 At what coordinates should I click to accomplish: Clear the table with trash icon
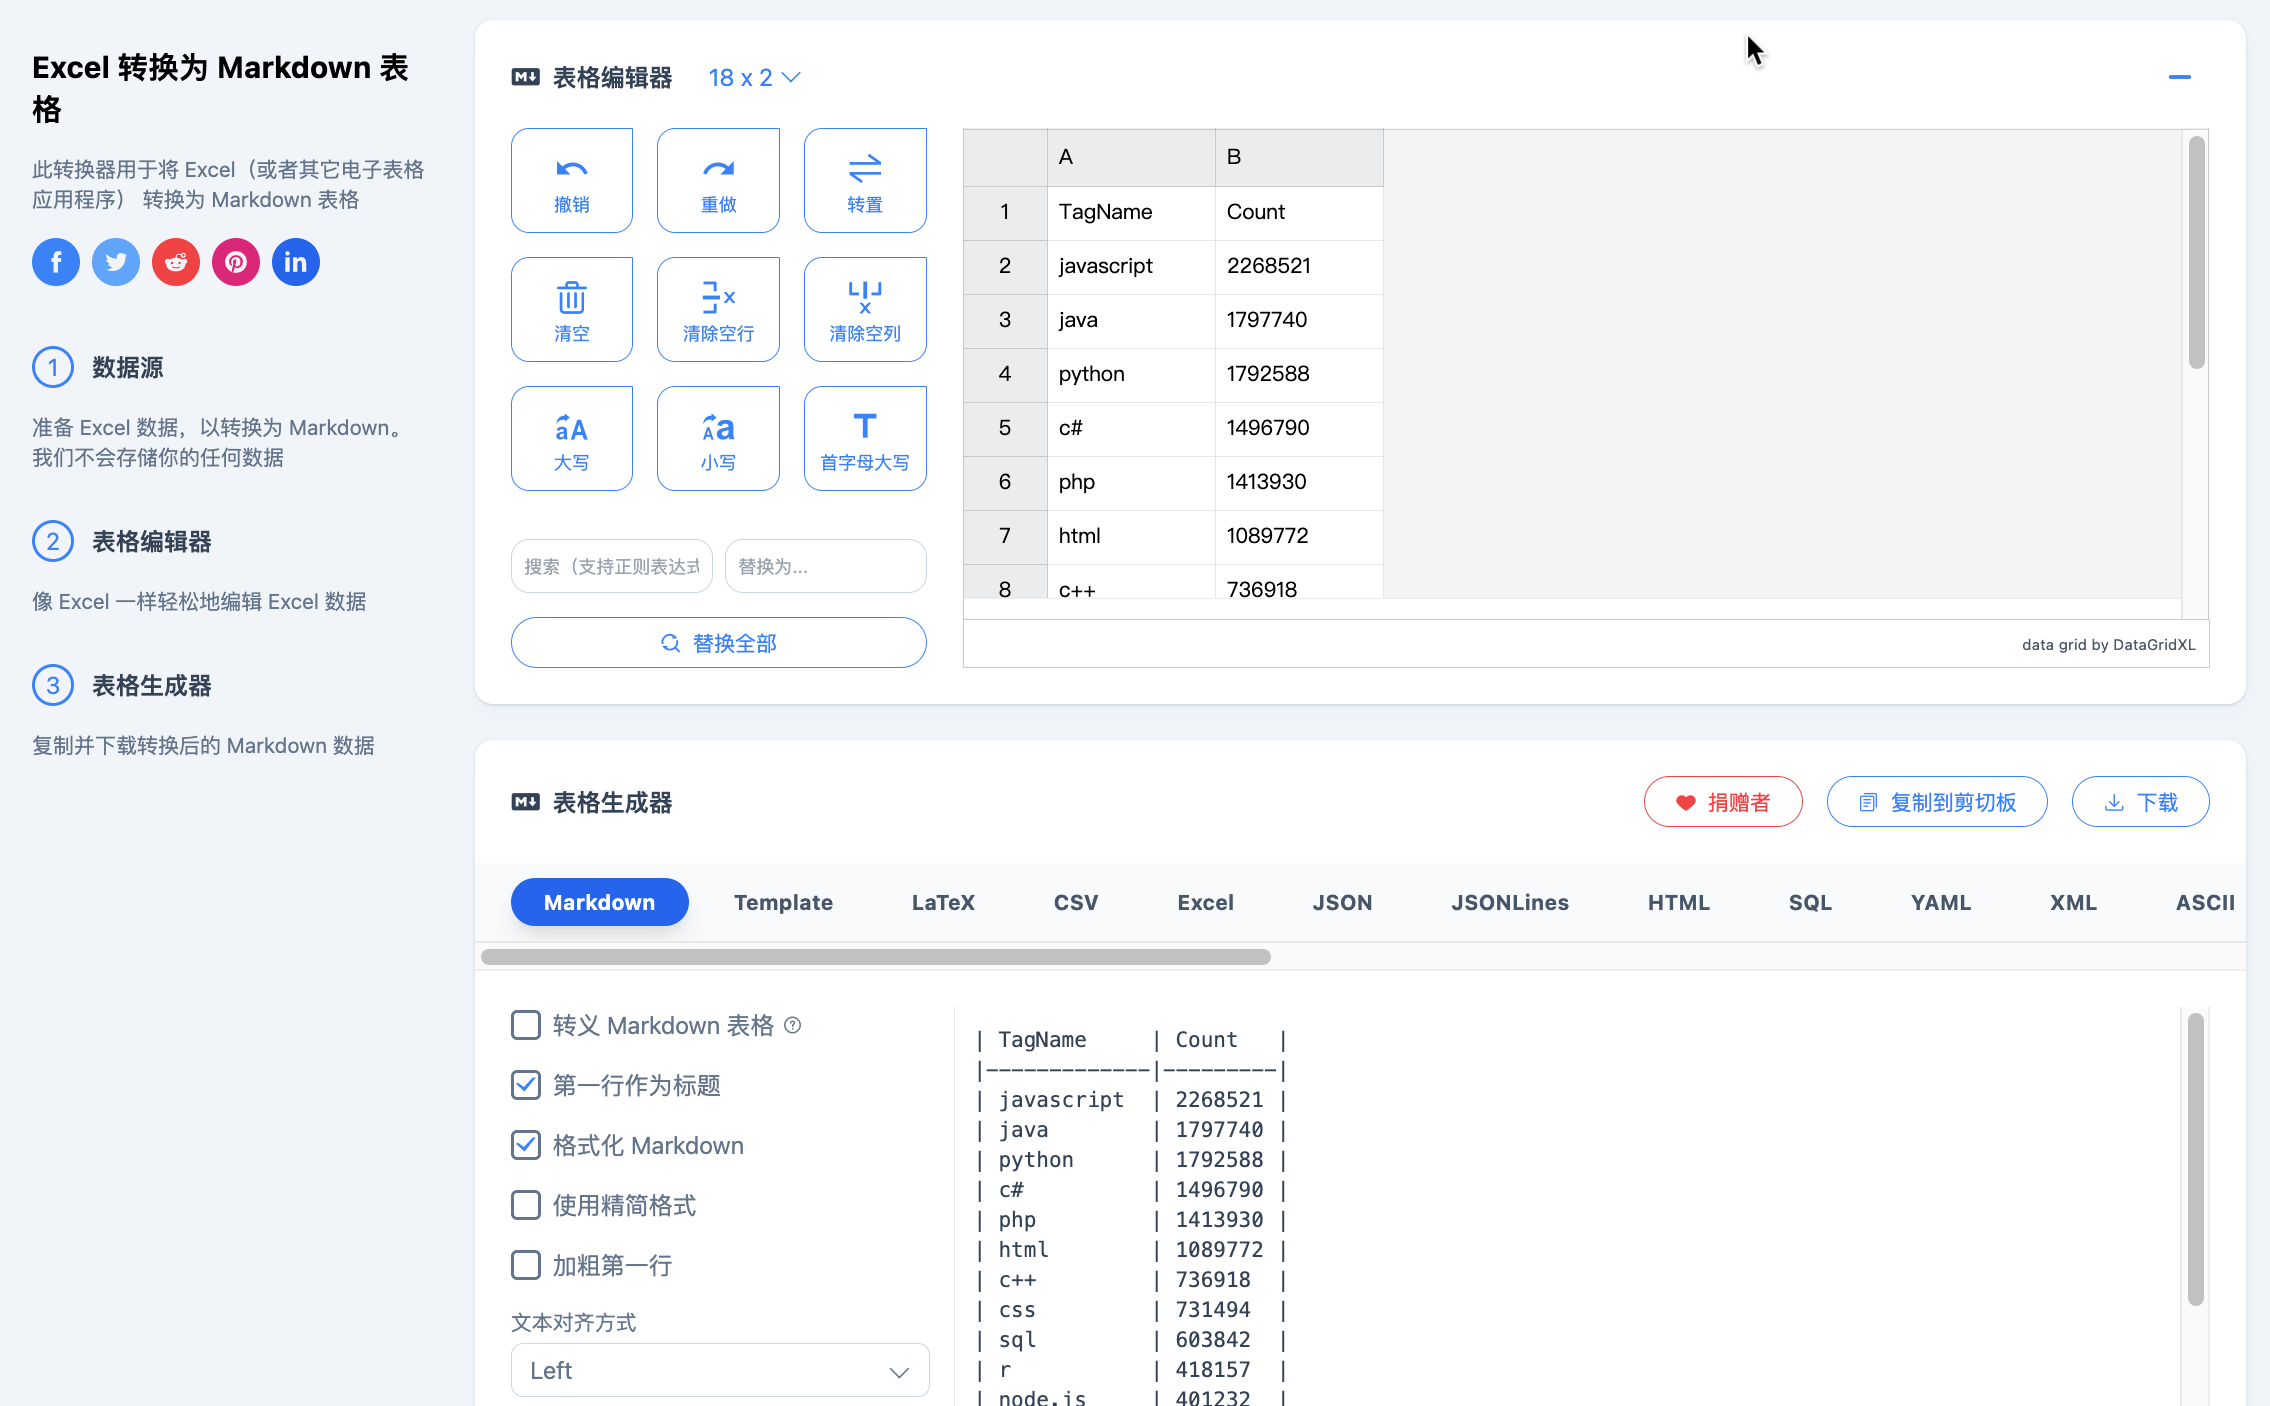tap(571, 310)
